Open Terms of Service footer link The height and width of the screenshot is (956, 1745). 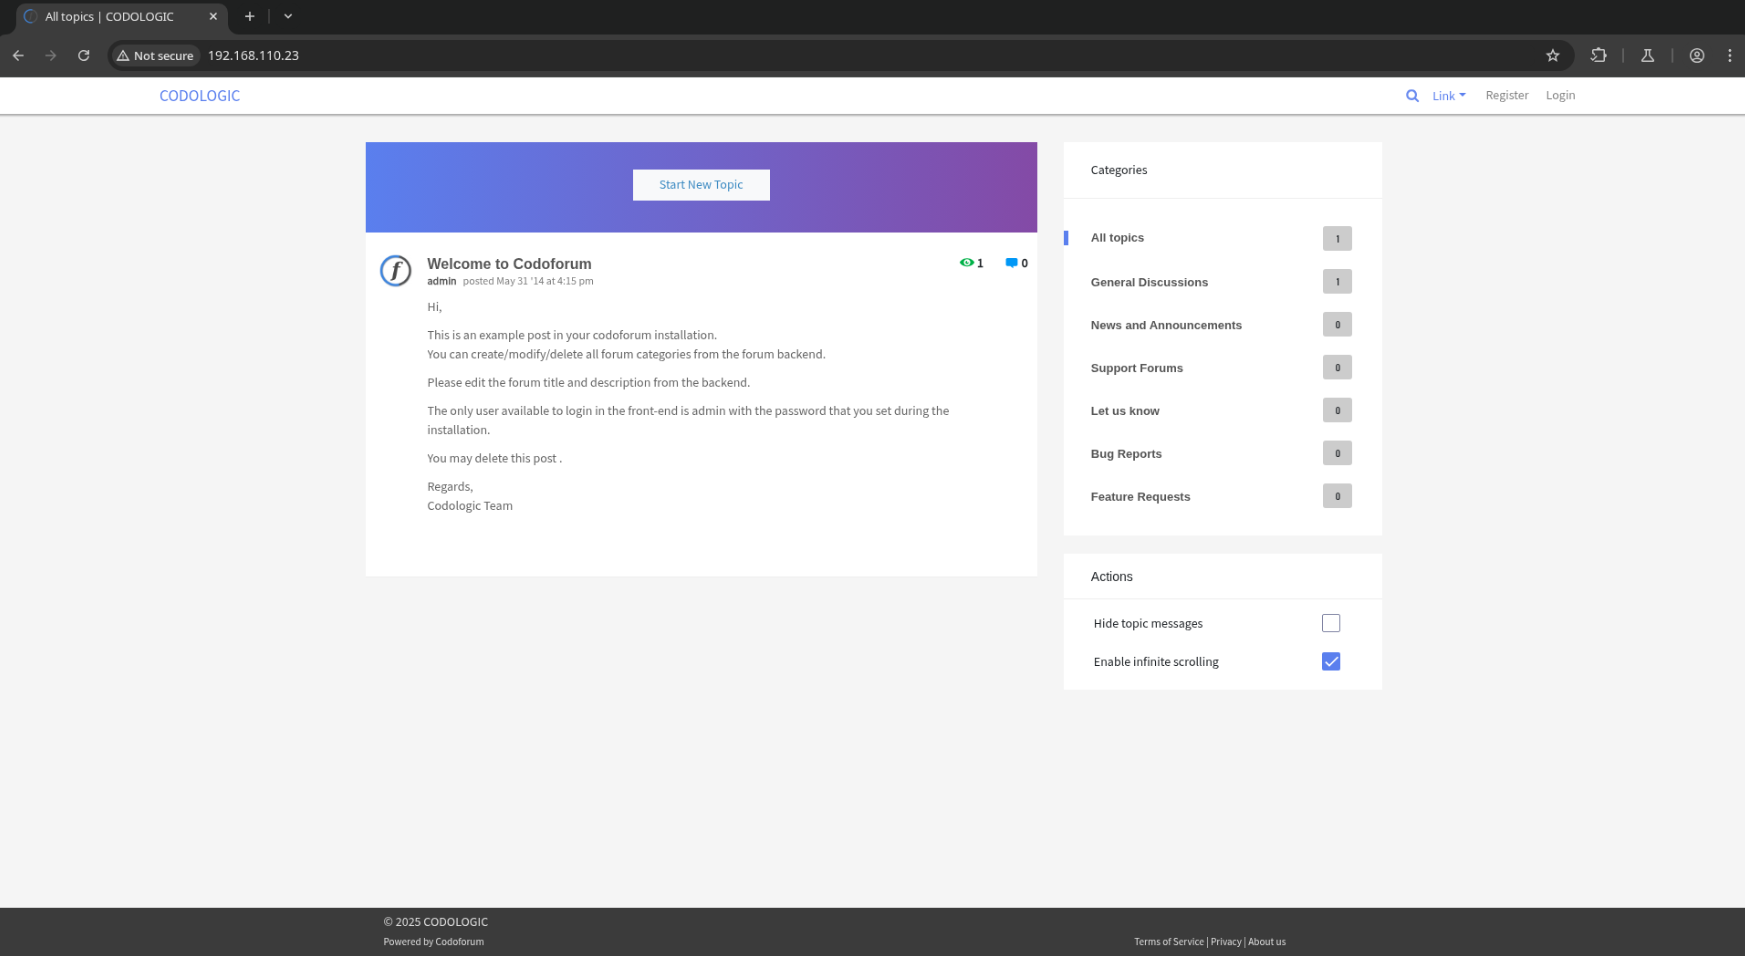[x=1169, y=942]
